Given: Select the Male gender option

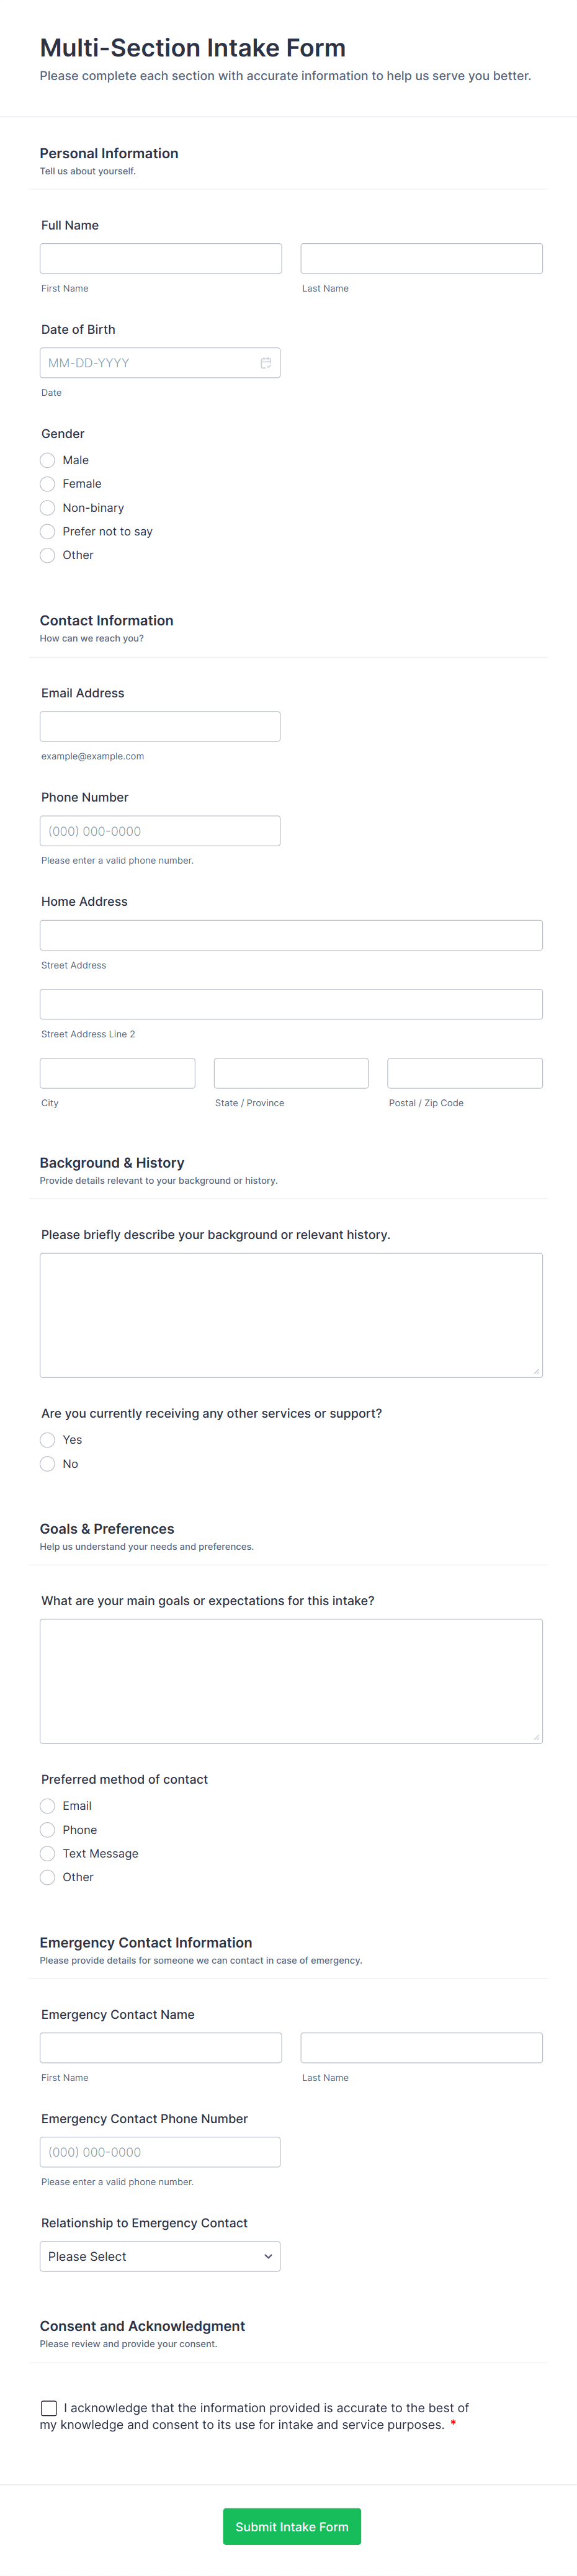Looking at the screenshot, I should [x=47, y=460].
